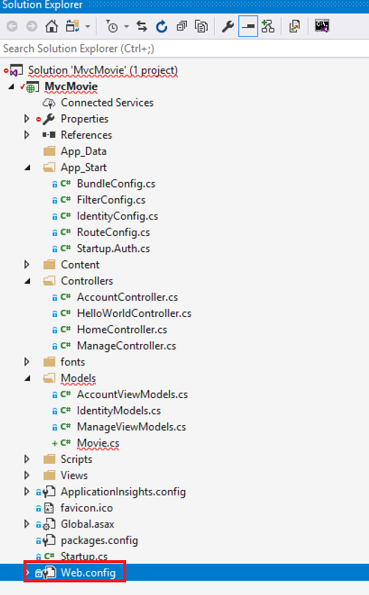
Task: Toggle Preview Selected Items button
Action: [248, 26]
